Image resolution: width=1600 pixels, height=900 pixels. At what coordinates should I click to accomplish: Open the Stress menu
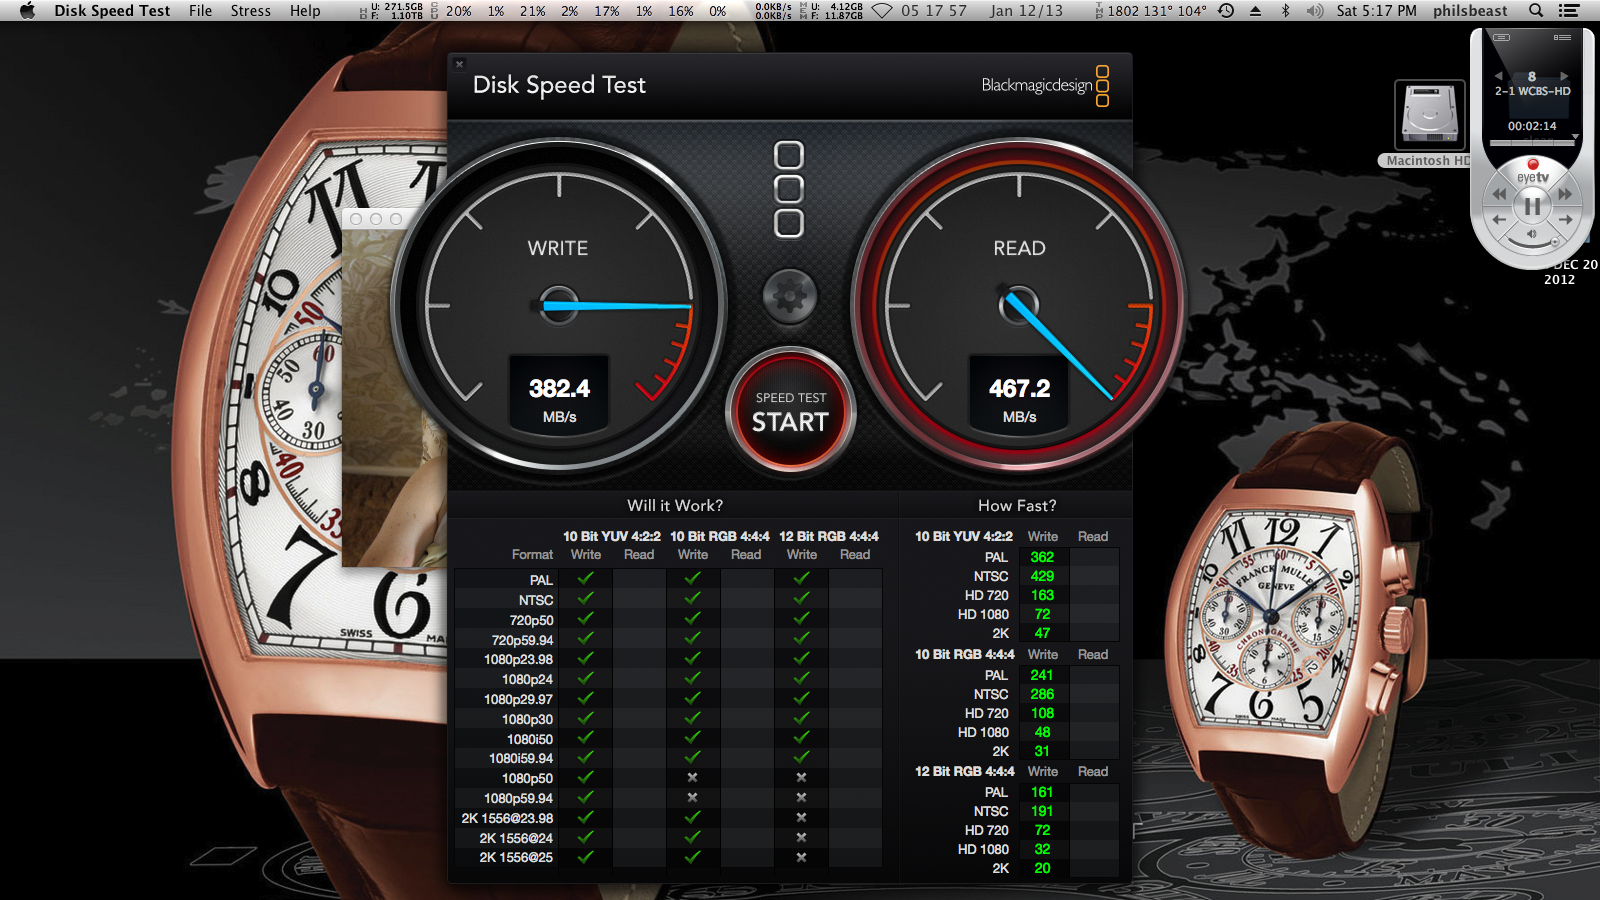click(x=250, y=11)
